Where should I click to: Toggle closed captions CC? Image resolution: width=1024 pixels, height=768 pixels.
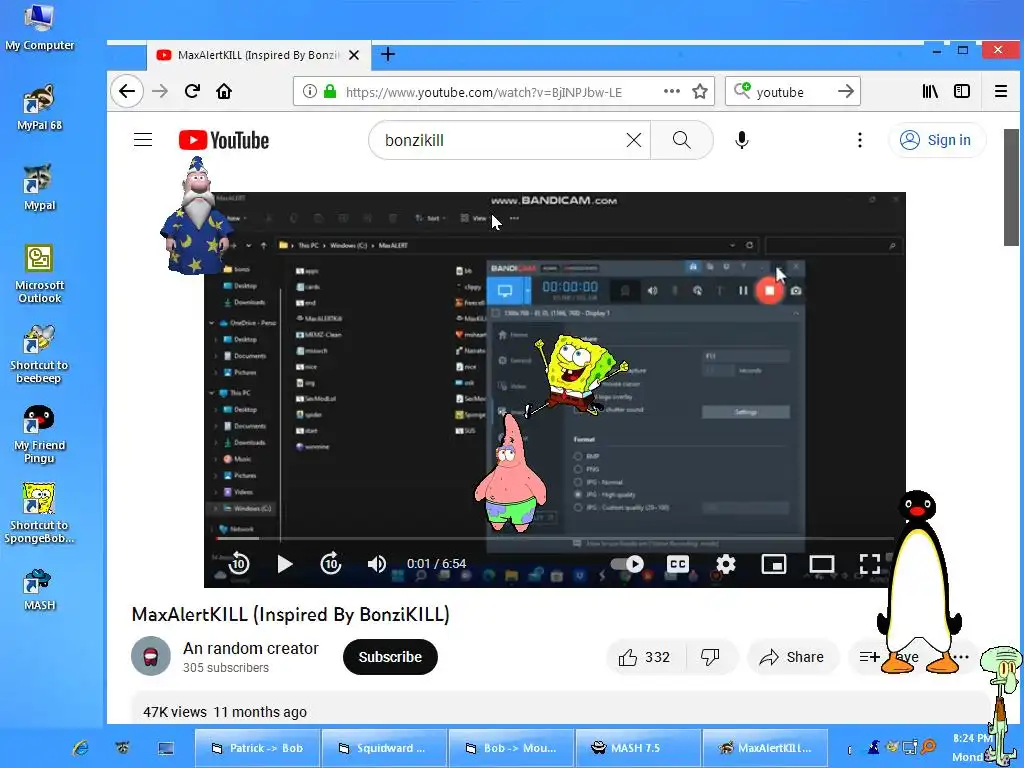(x=678, y=564)
